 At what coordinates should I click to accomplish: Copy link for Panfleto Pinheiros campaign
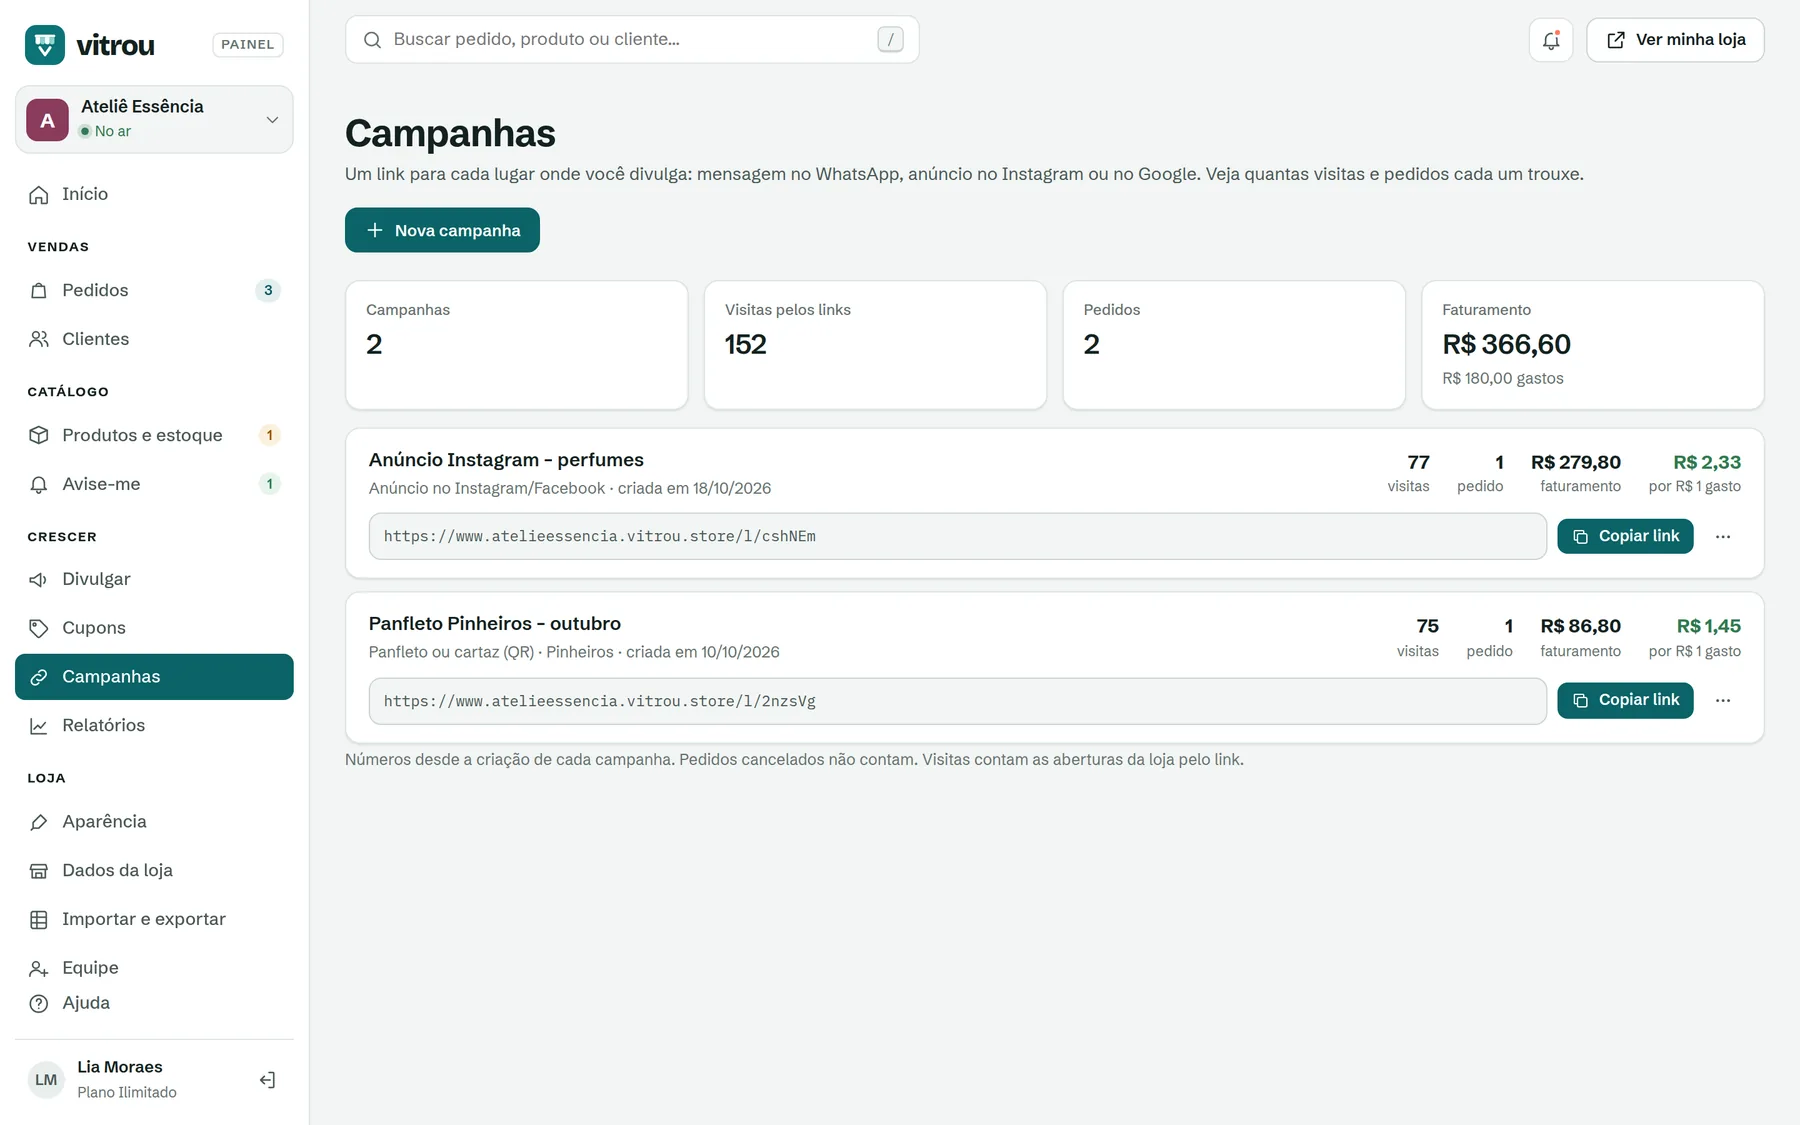(1625, 700)
